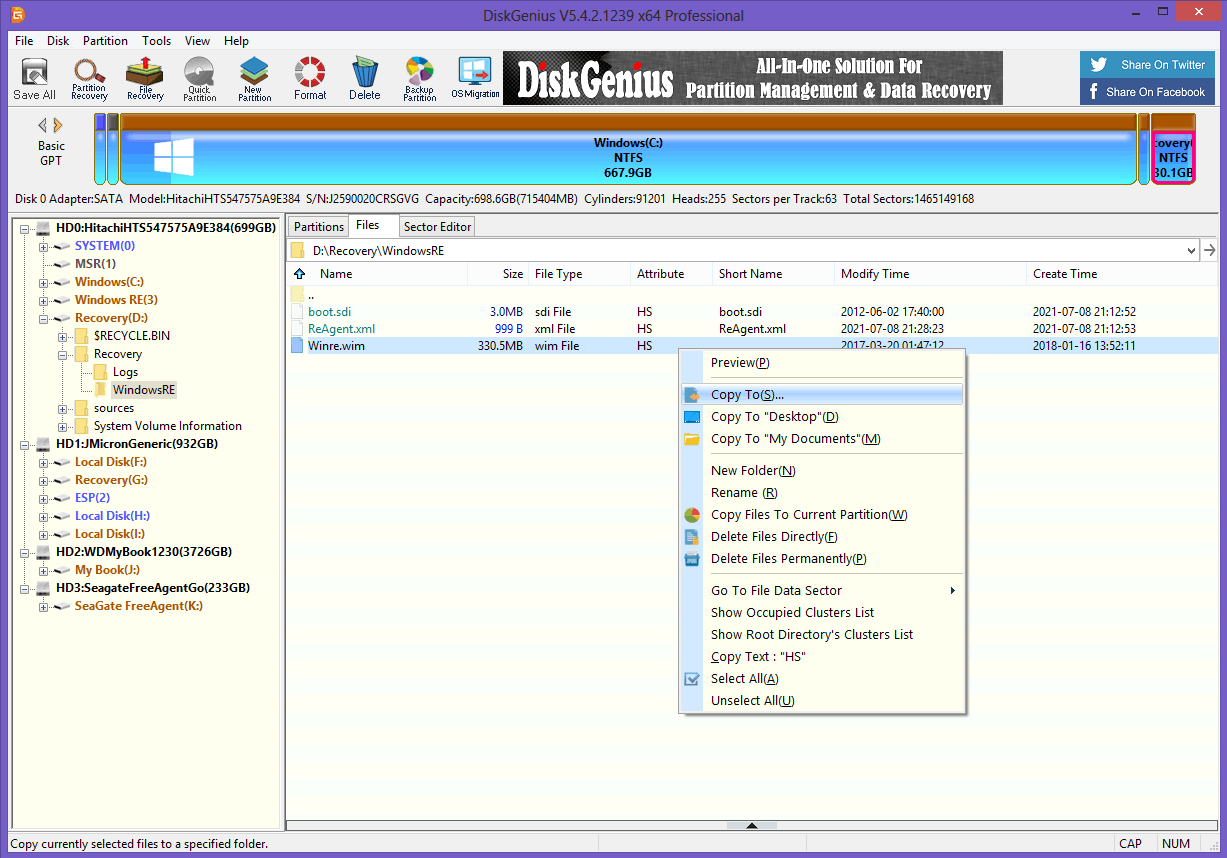Click the HD0 Hitachi disk icon in the tree
Viewport: 1227px width, 858px height.
coord(44,228)
